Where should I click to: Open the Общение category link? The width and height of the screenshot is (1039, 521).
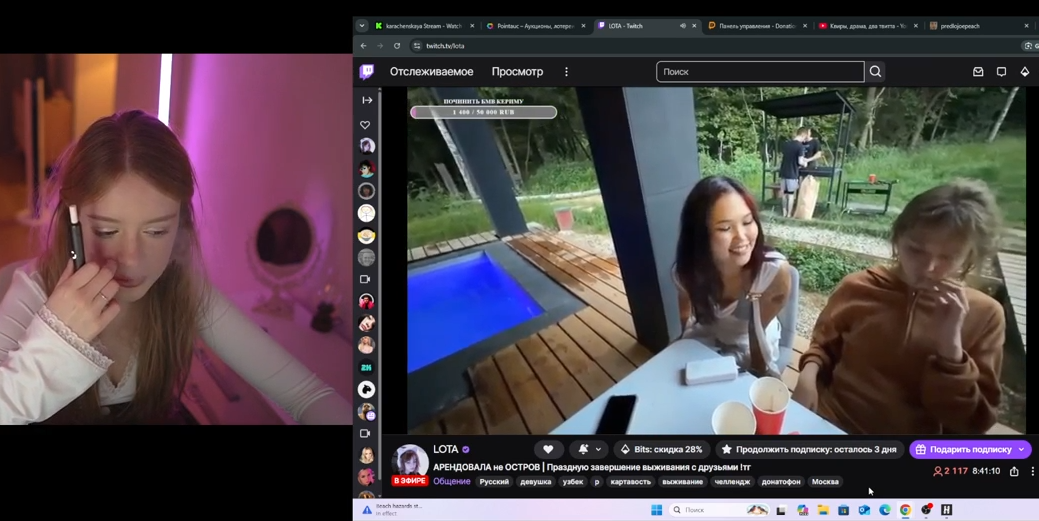(452, 482)
